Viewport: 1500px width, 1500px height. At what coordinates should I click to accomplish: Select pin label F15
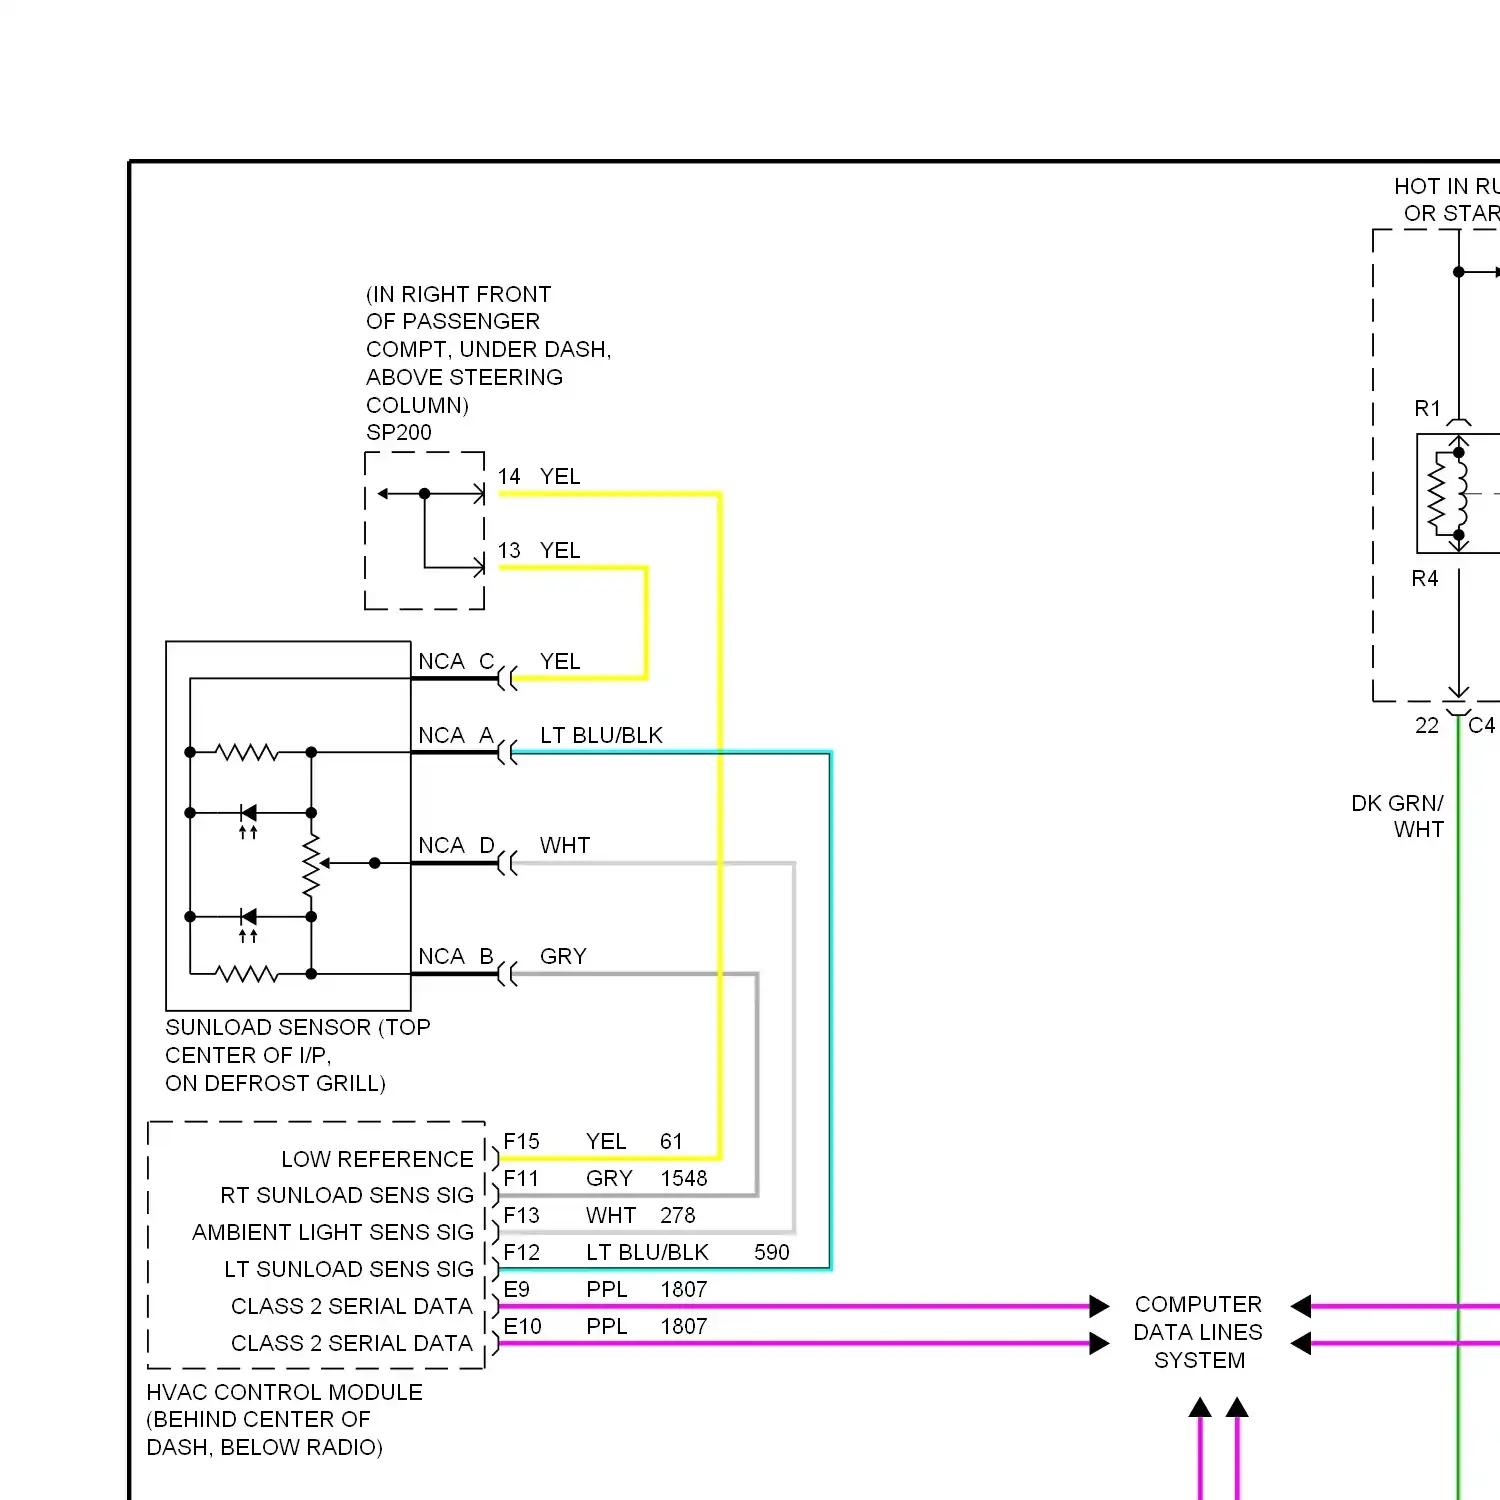(x=521, y=1142)
